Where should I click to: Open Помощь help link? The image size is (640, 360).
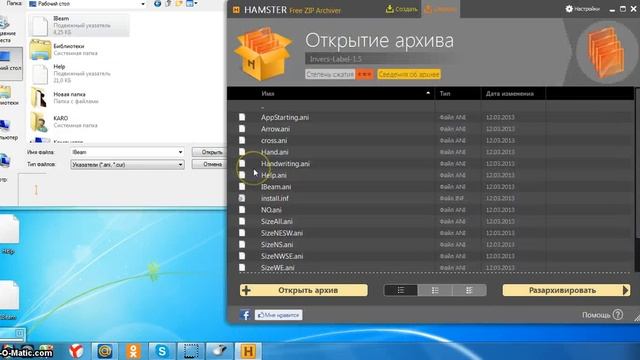pos(602,315)
